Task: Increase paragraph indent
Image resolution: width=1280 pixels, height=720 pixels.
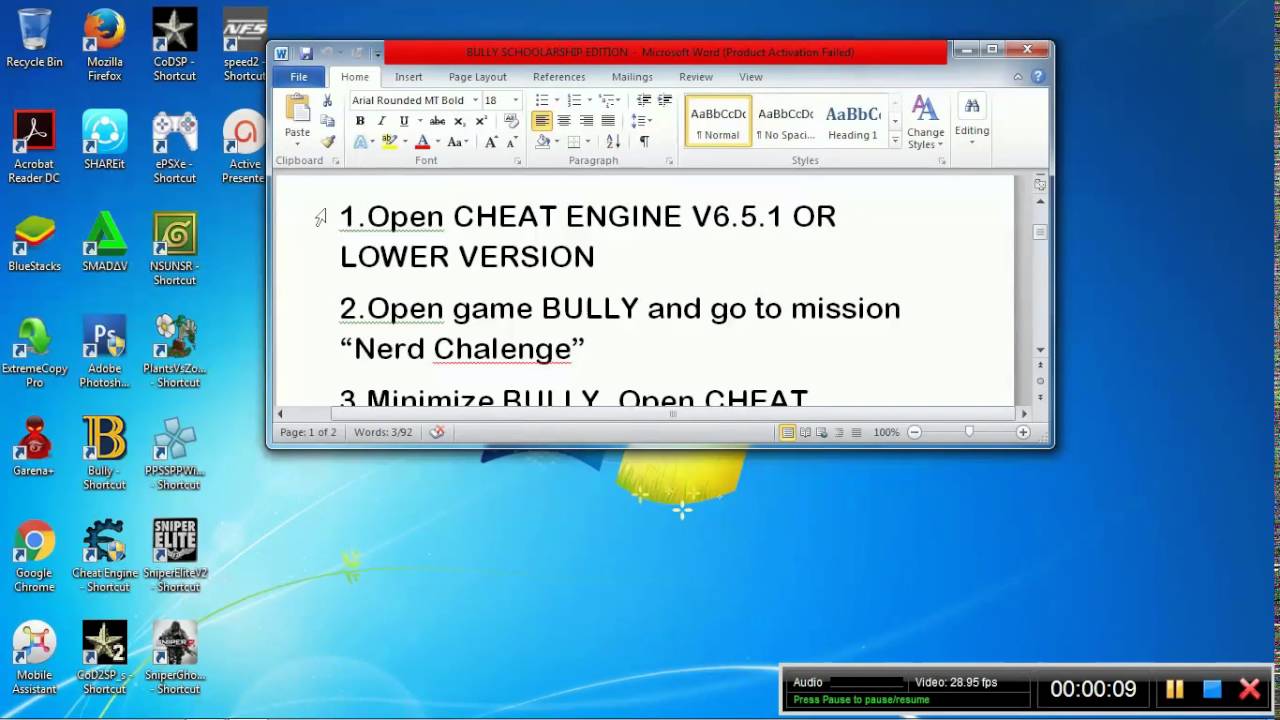Action: coord(665,100)
